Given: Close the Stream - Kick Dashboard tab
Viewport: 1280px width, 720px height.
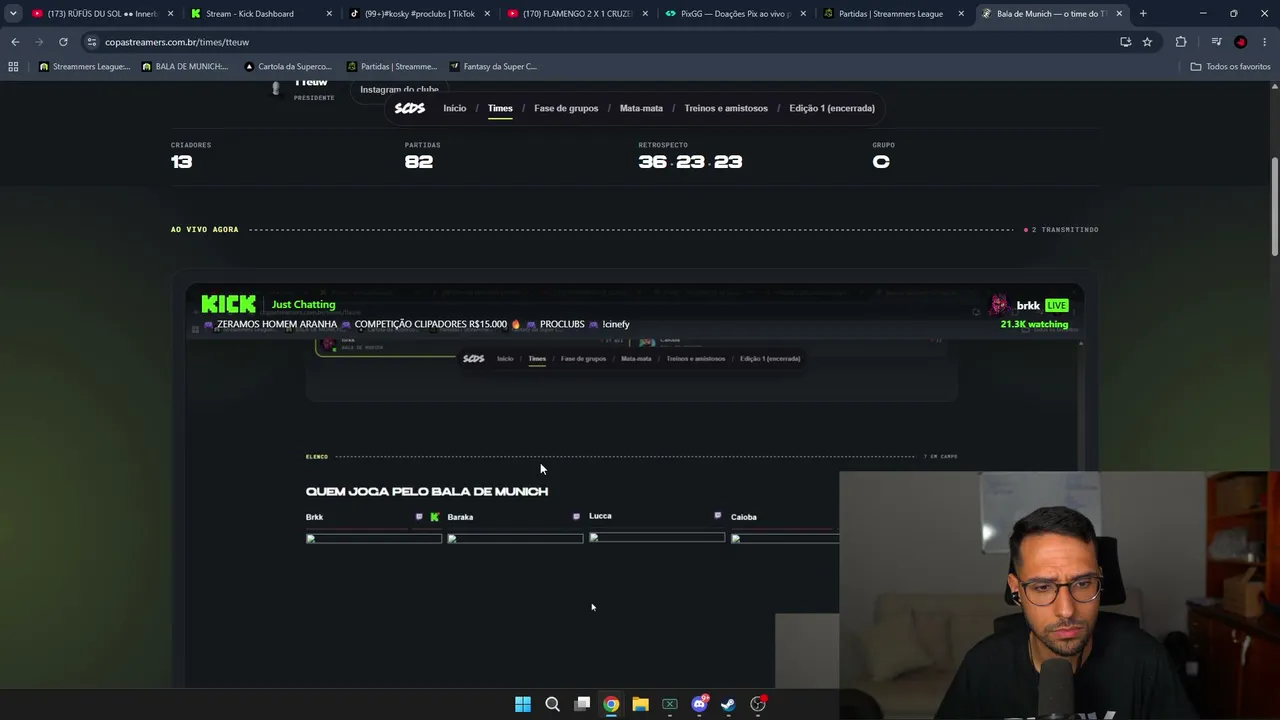Looking at the screenshot, I should tap(328, 14).
